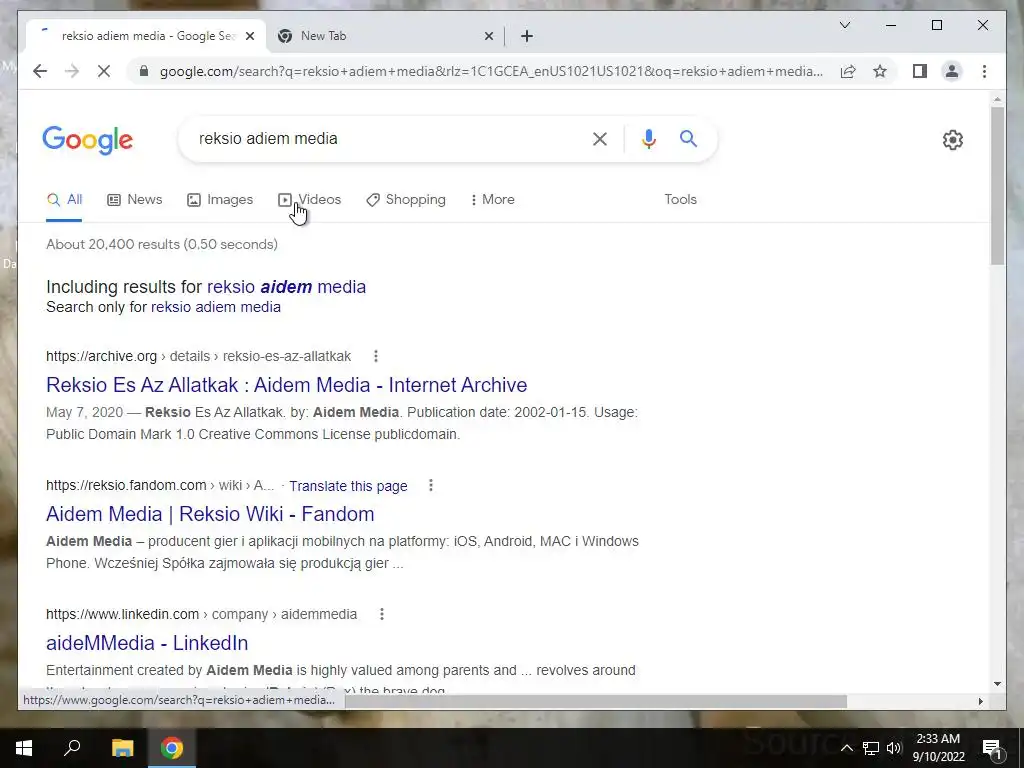Image resolution: width=1024 pixels, height=768 pixels.
Task: Switch to Images results tab
Action: point(220,199)
